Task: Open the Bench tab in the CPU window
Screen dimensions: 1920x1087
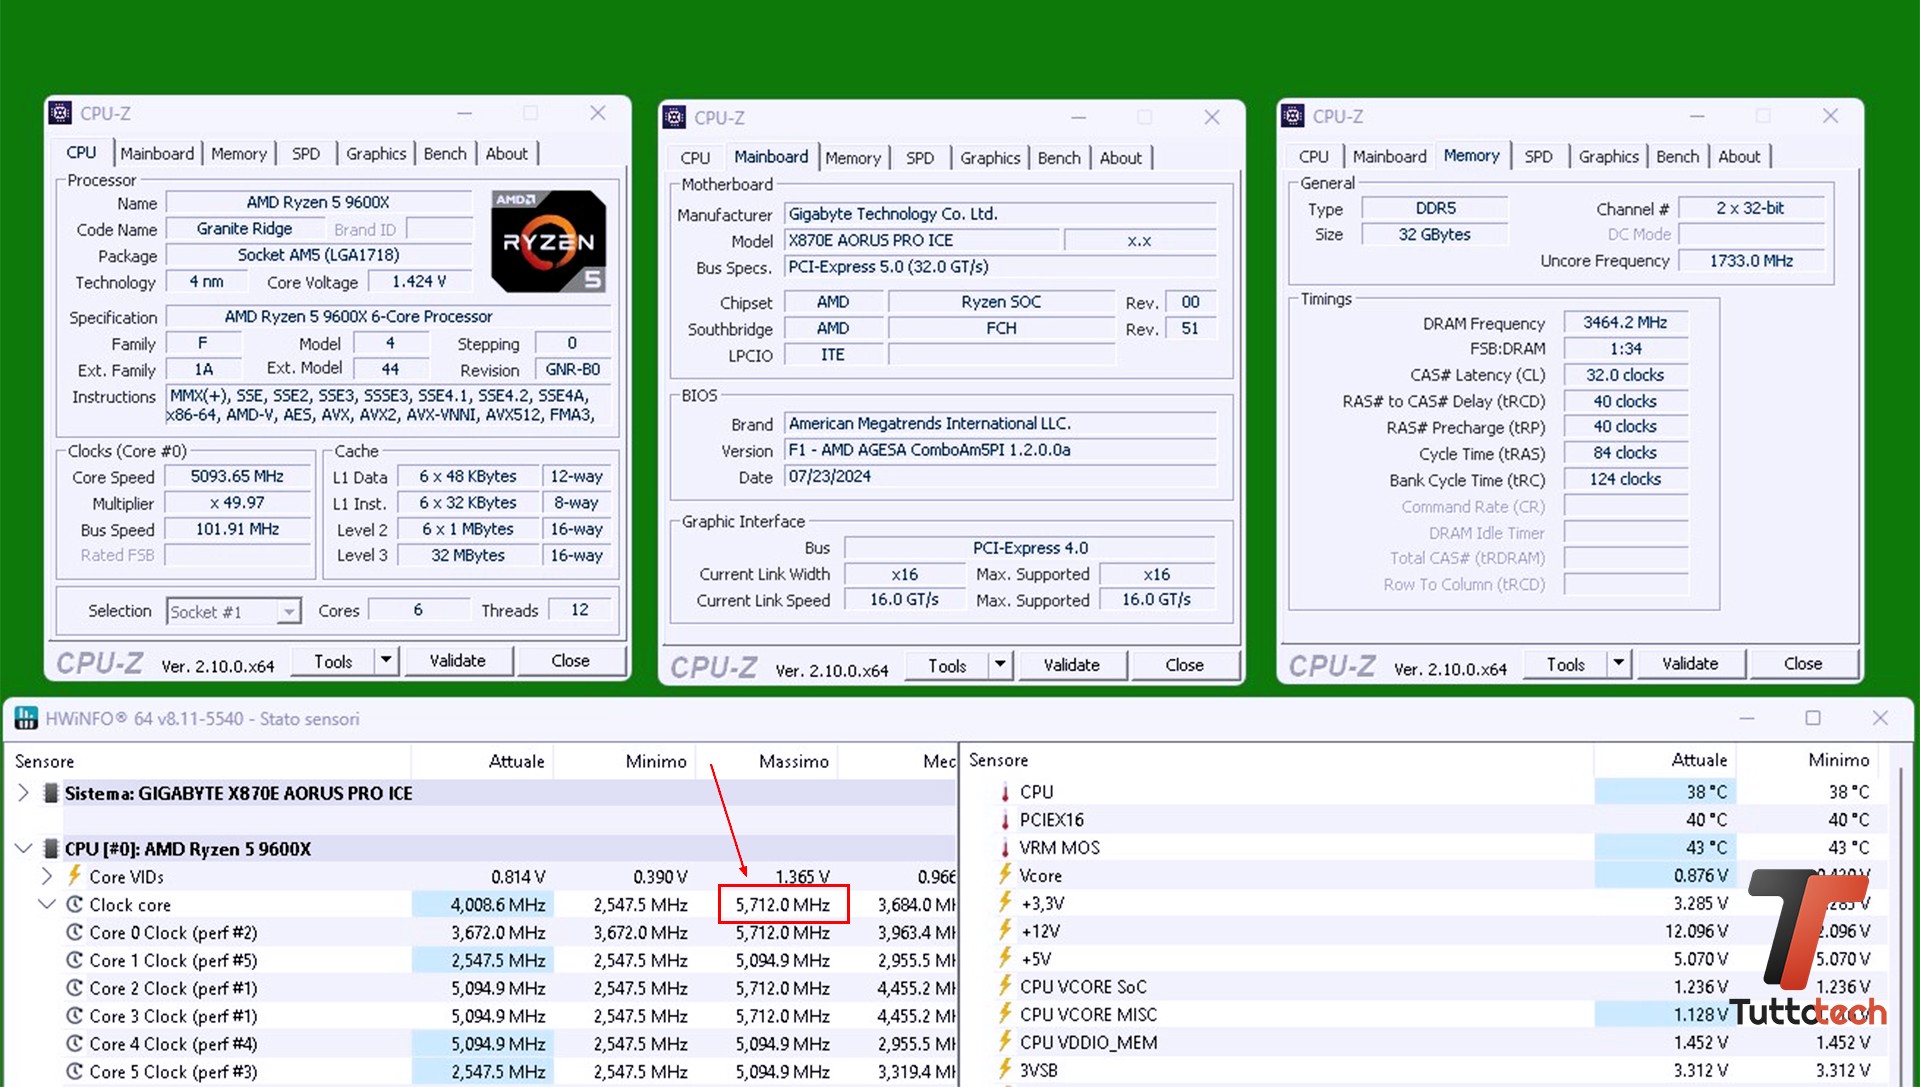Action: click(444, 153)
